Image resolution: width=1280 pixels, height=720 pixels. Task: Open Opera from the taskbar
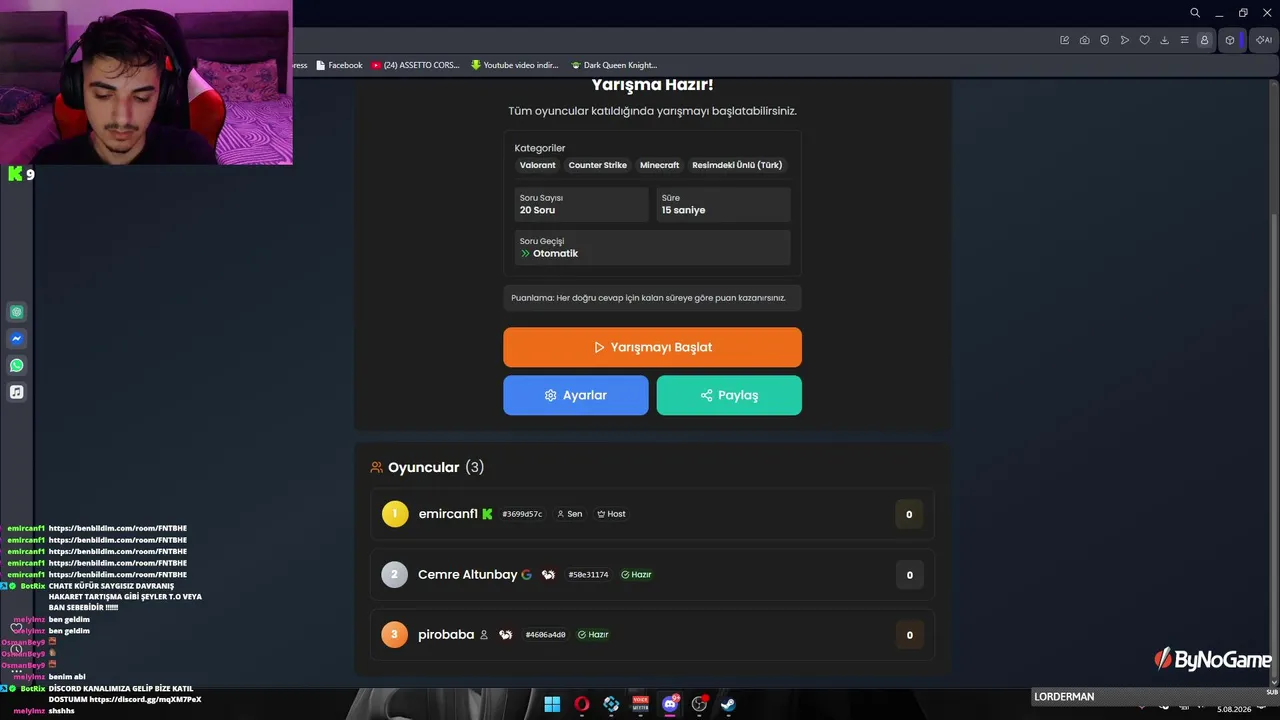pos(582,704)
